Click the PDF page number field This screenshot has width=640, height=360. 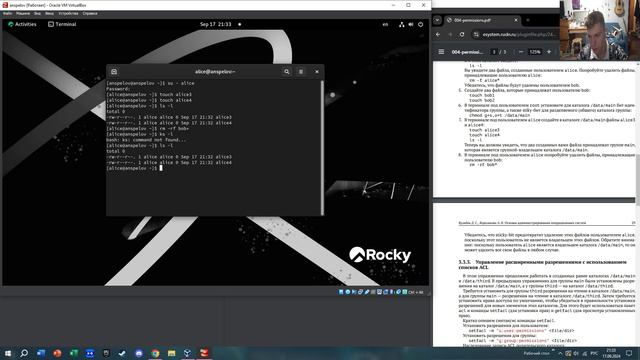[x=494, y=52]
